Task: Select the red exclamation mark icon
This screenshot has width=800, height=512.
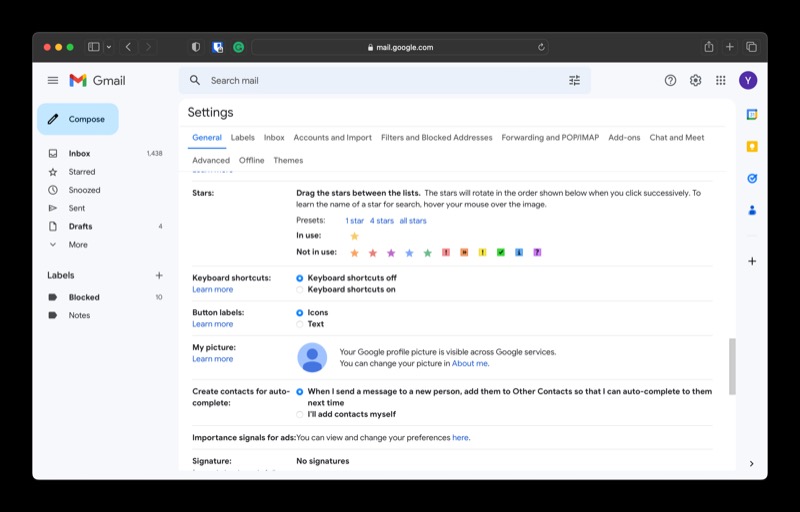Action: pyautogui.click(x=446, y=252)
